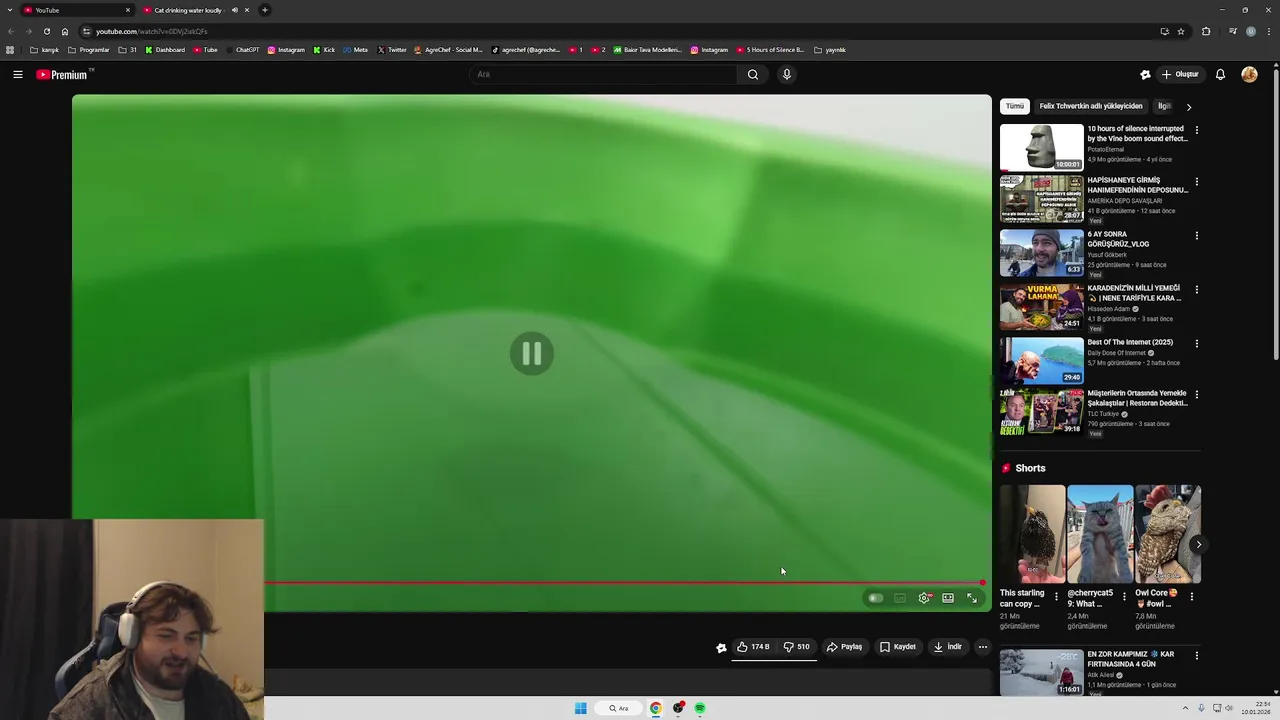Go to browser home page
The width and height of the screenshot is (1280, 720).
(x=65, y=31)
